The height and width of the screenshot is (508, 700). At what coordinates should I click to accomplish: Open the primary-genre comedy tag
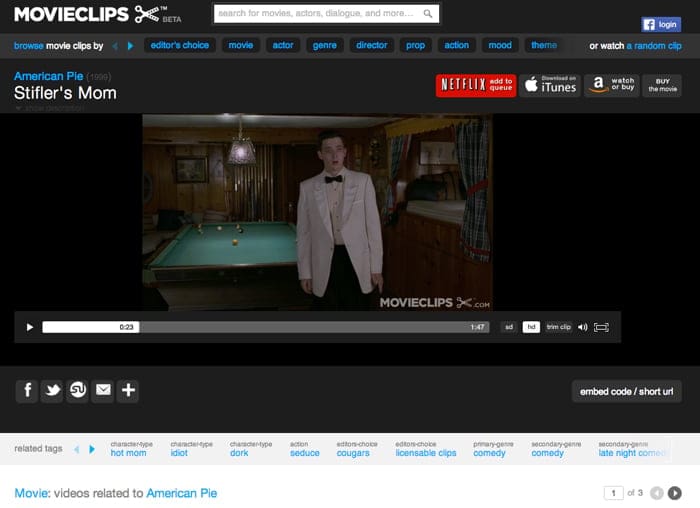(489, 453)
